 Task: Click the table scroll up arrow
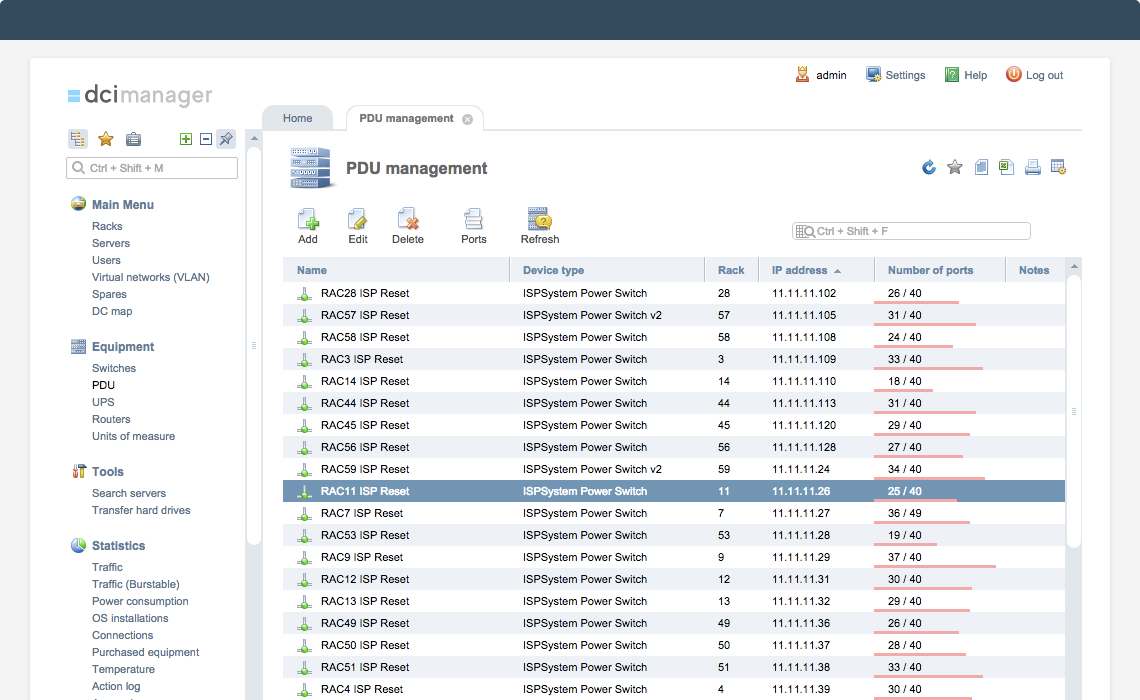pyautogui.click(x=1074, y=267)
